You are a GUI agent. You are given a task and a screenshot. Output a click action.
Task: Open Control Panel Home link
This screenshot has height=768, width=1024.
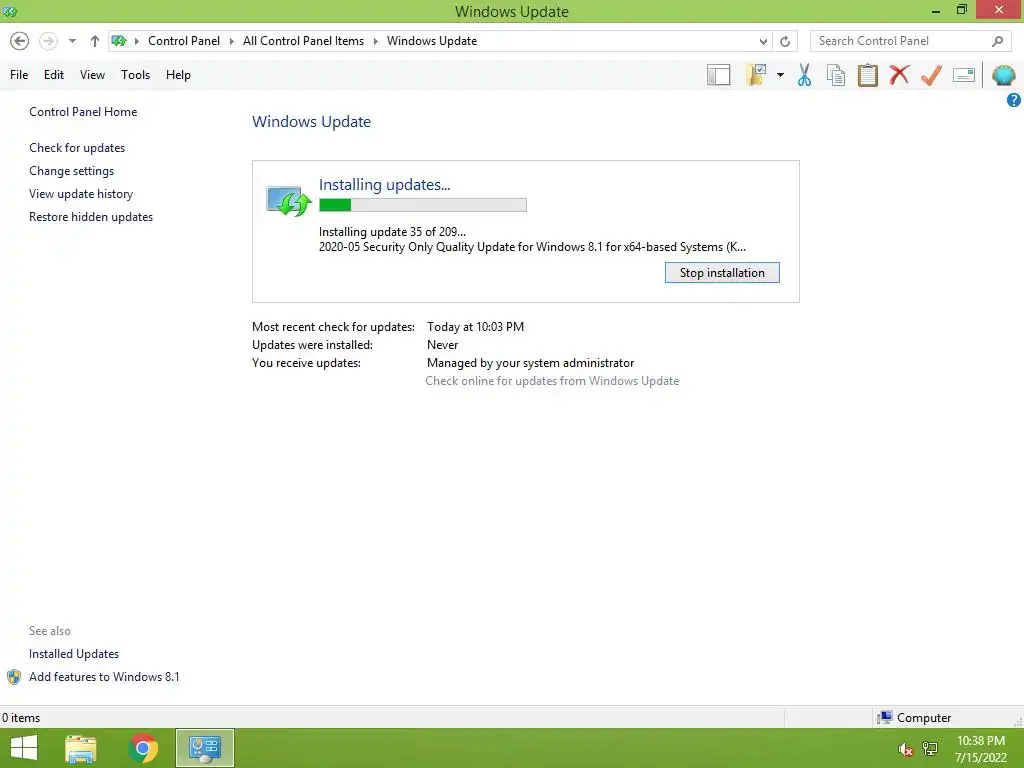tap(83, 112)
